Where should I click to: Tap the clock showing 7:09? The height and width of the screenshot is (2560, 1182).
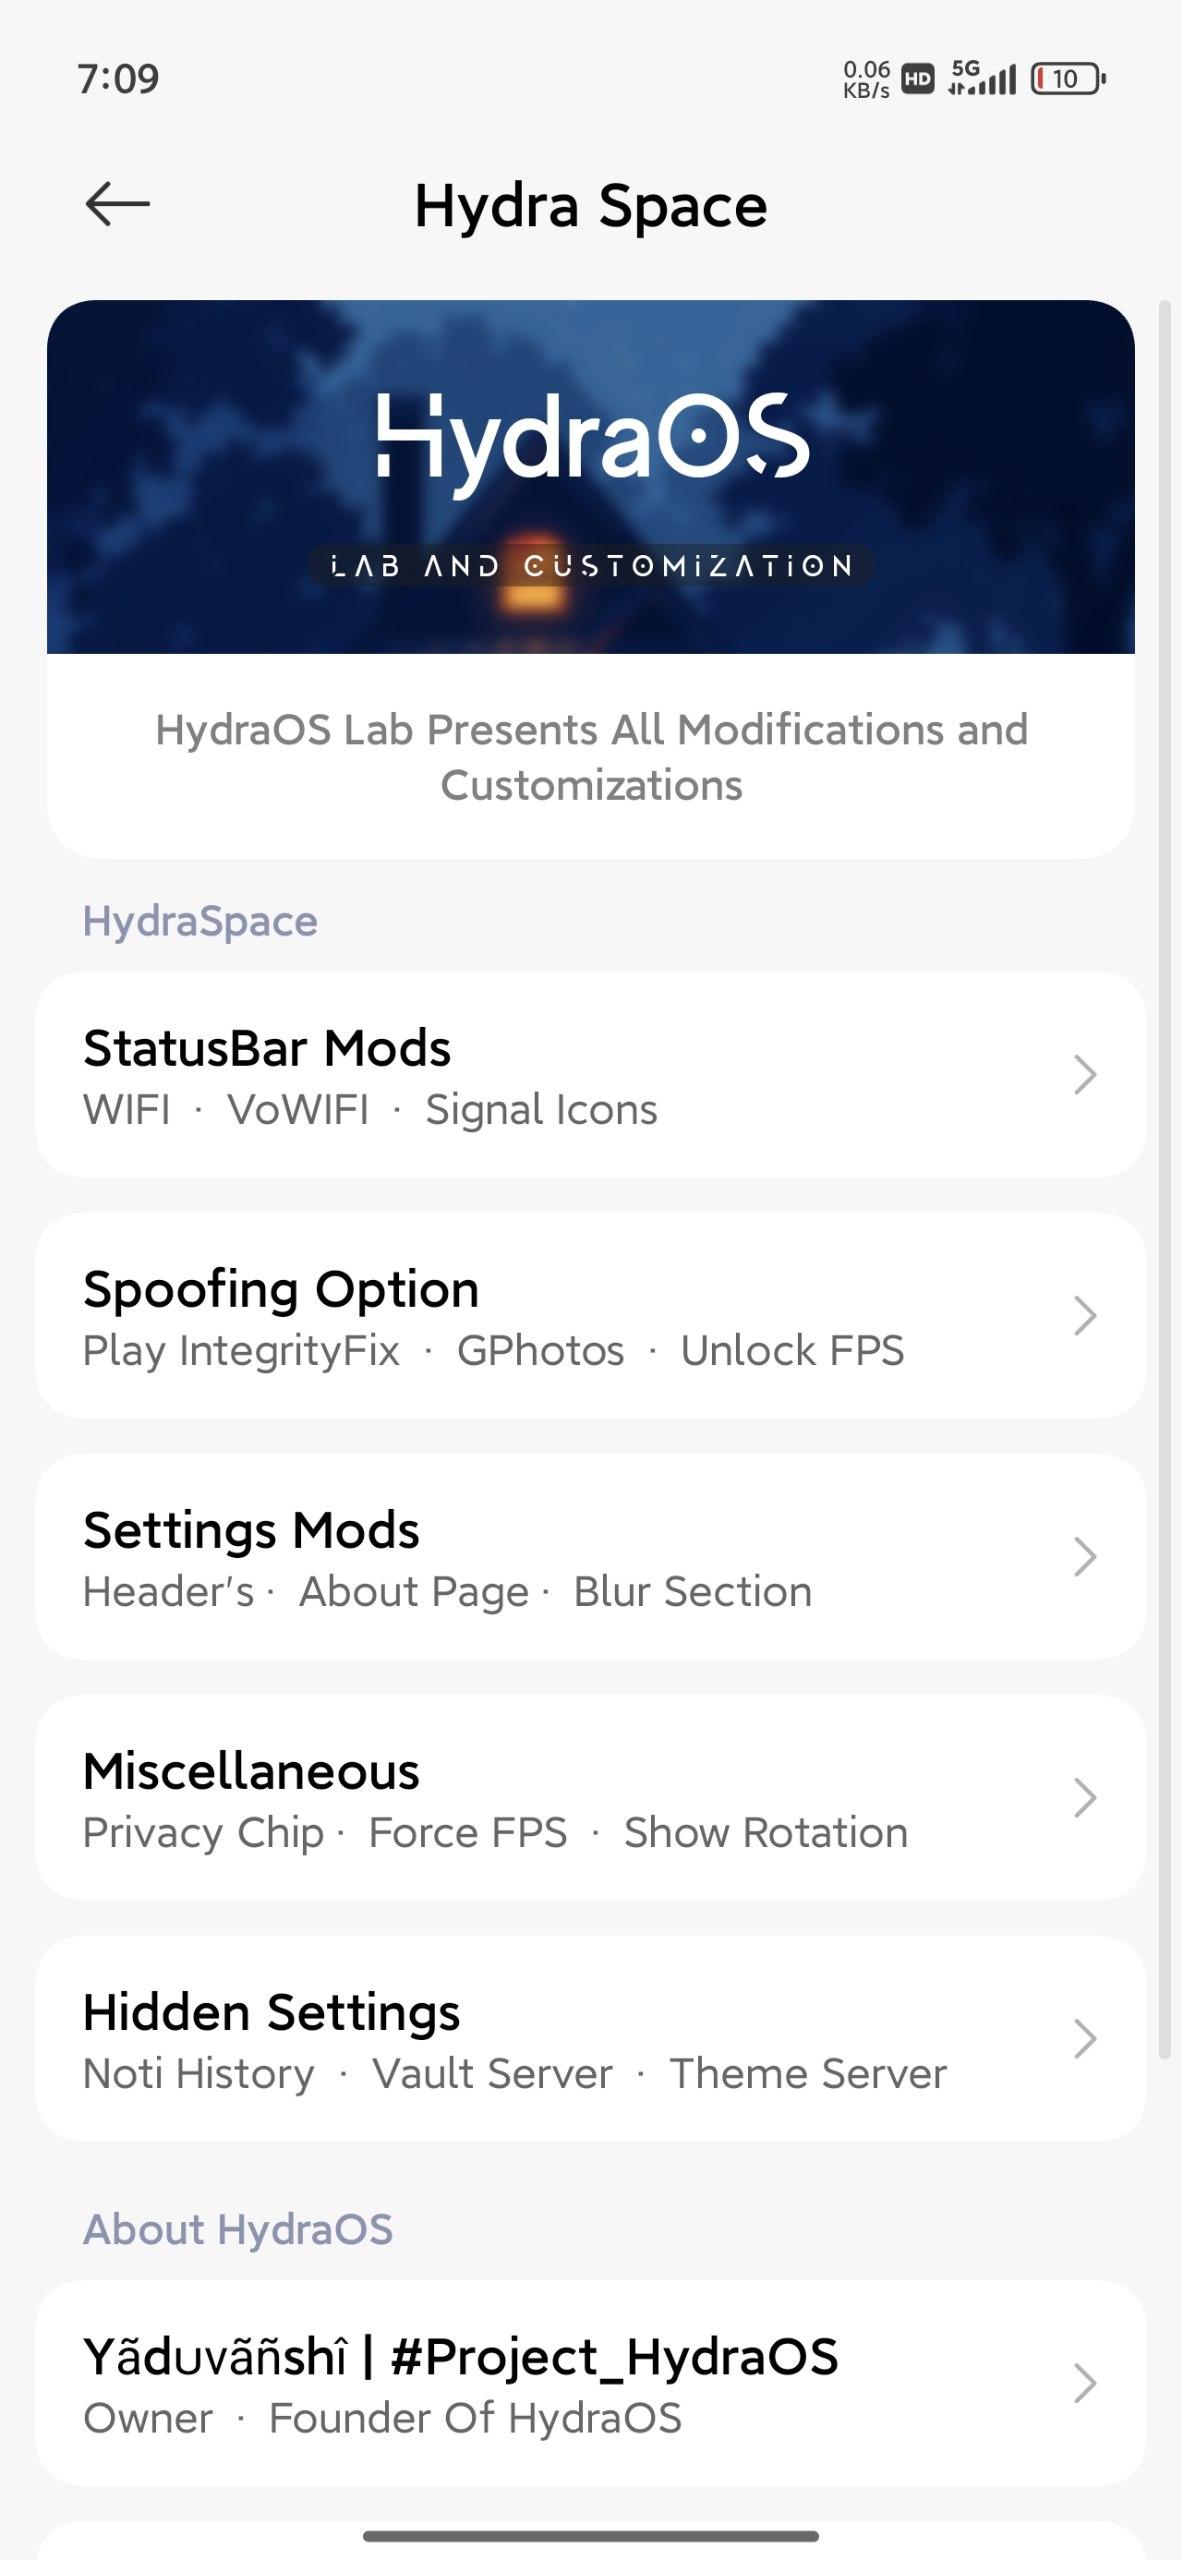[x=118, y=79]
